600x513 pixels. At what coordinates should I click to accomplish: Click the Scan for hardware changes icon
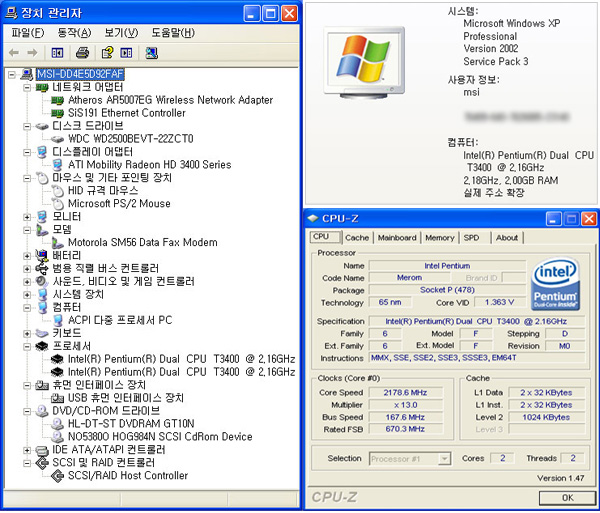pos(152,52)
